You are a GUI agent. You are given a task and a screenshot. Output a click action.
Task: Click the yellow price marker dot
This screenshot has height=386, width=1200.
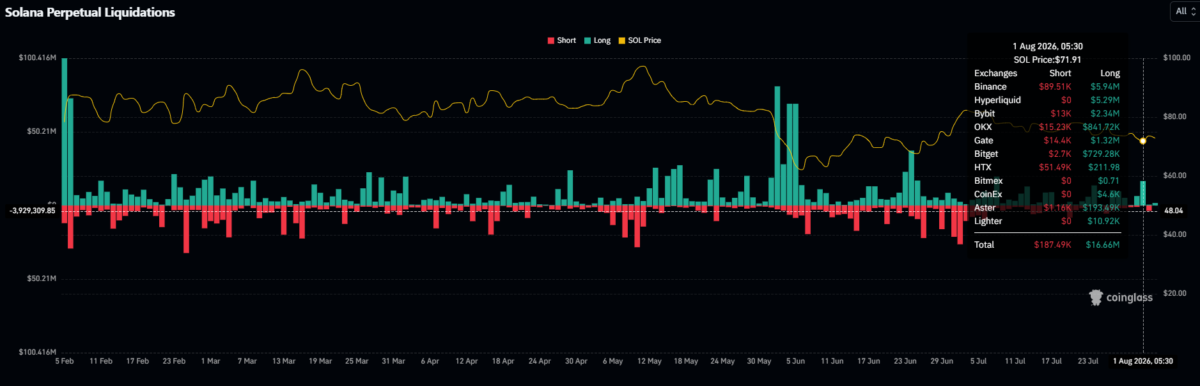[x=1143, y=140]
